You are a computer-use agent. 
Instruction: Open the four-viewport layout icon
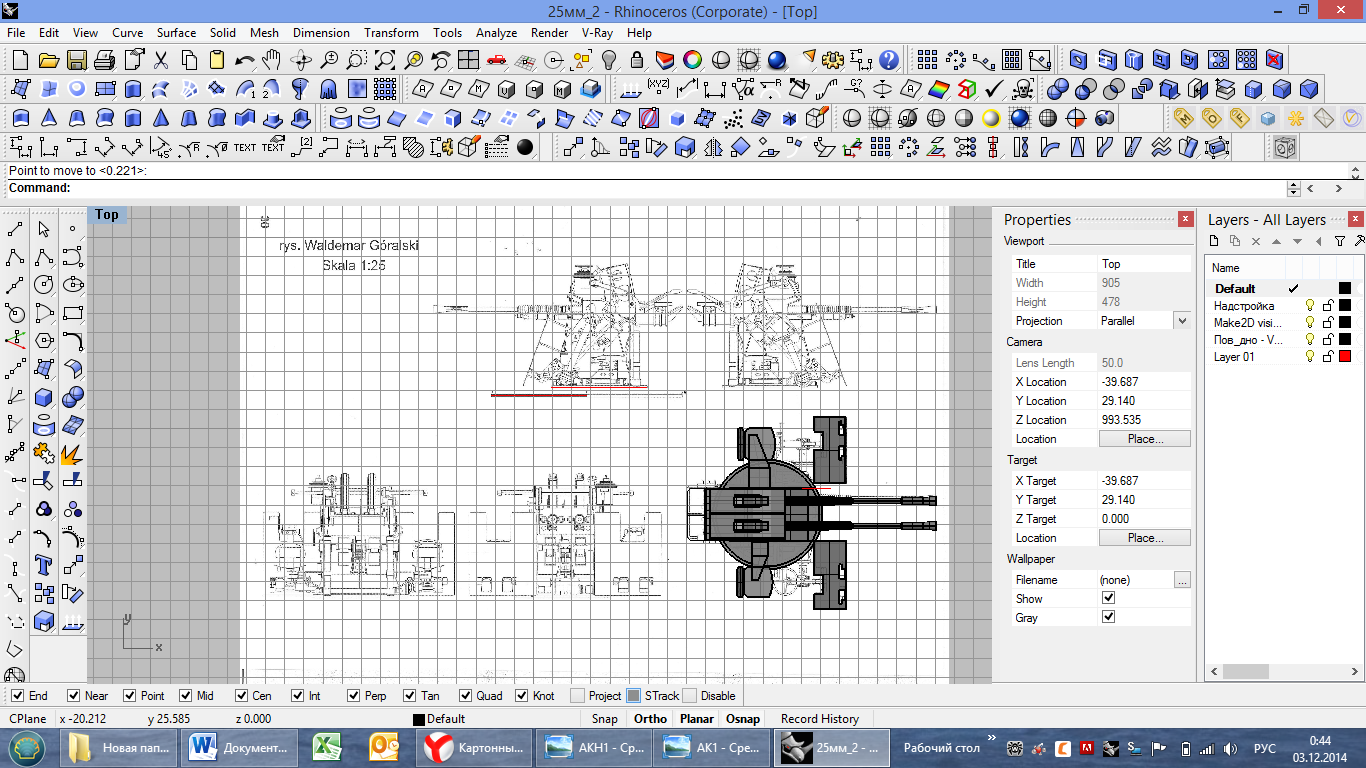469,60
